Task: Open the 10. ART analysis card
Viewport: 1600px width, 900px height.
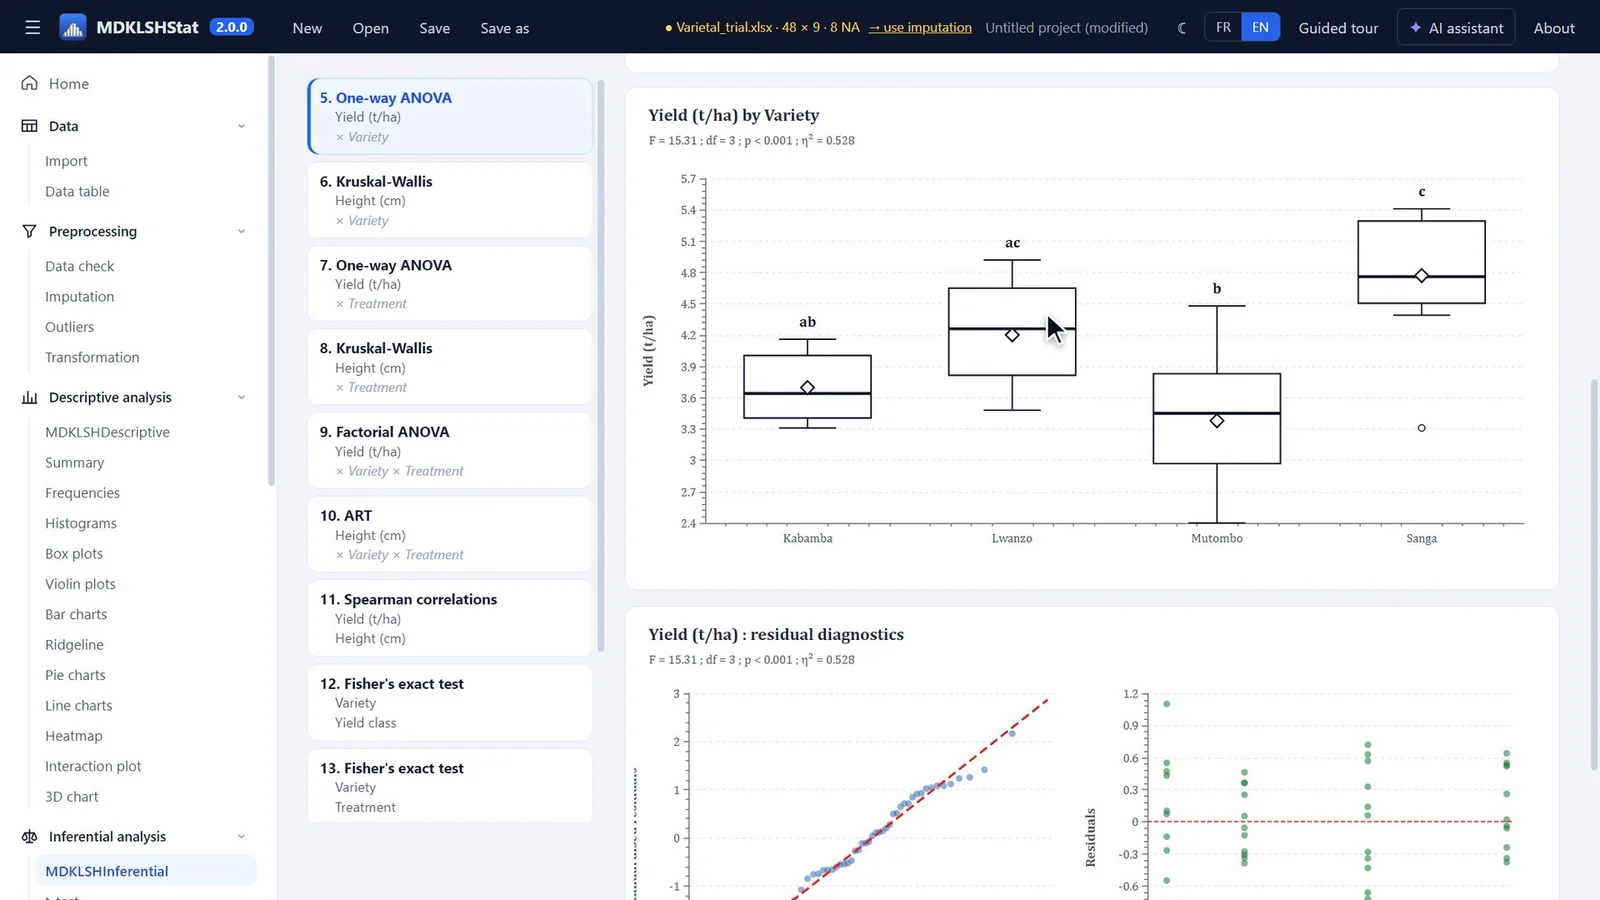Action: click(450, 535)
